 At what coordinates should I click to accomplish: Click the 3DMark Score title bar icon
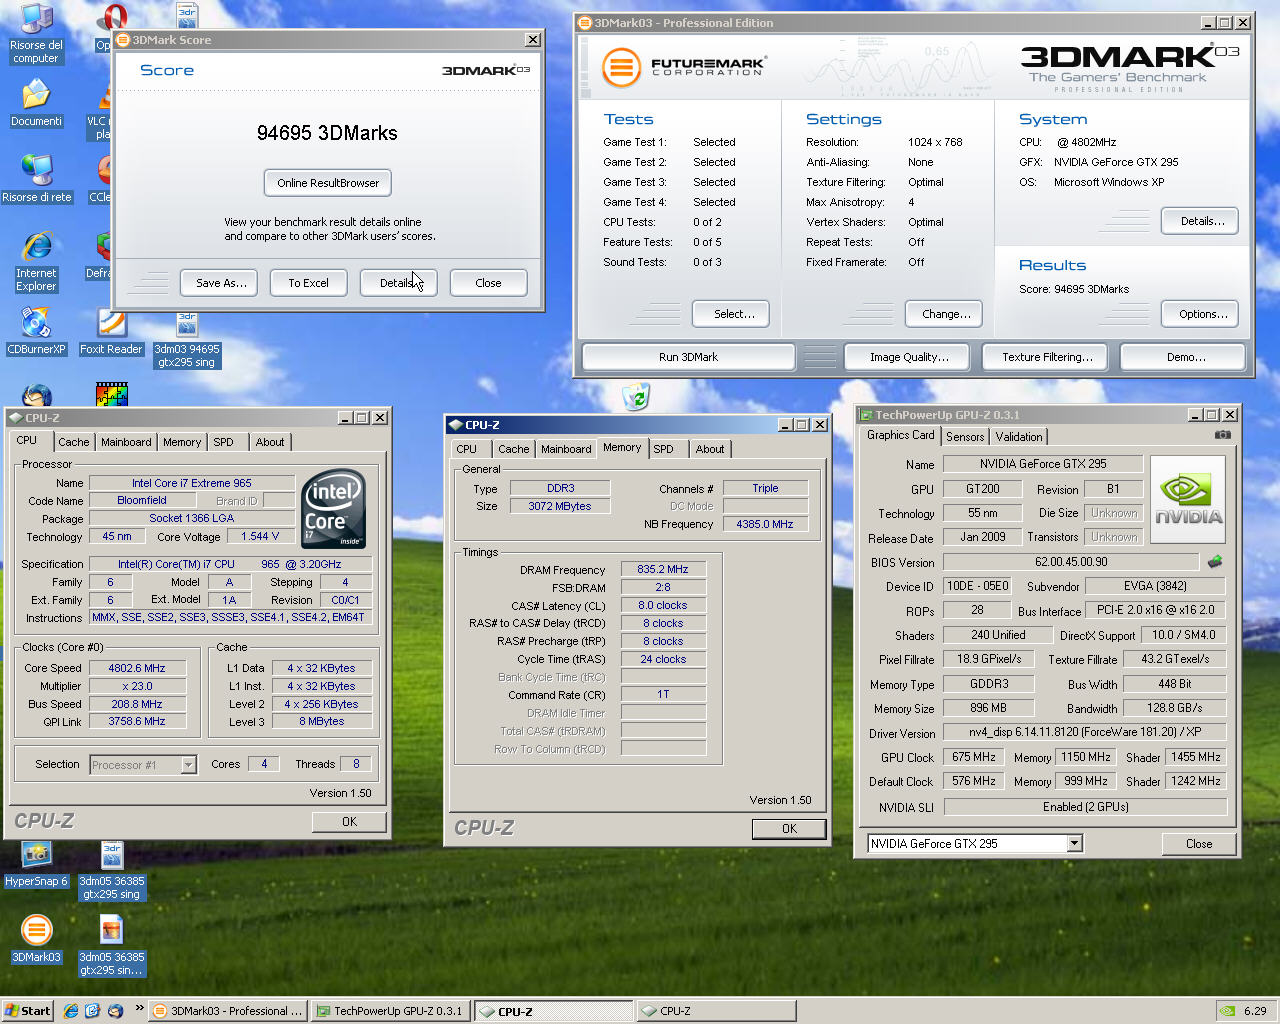(123, 40)
